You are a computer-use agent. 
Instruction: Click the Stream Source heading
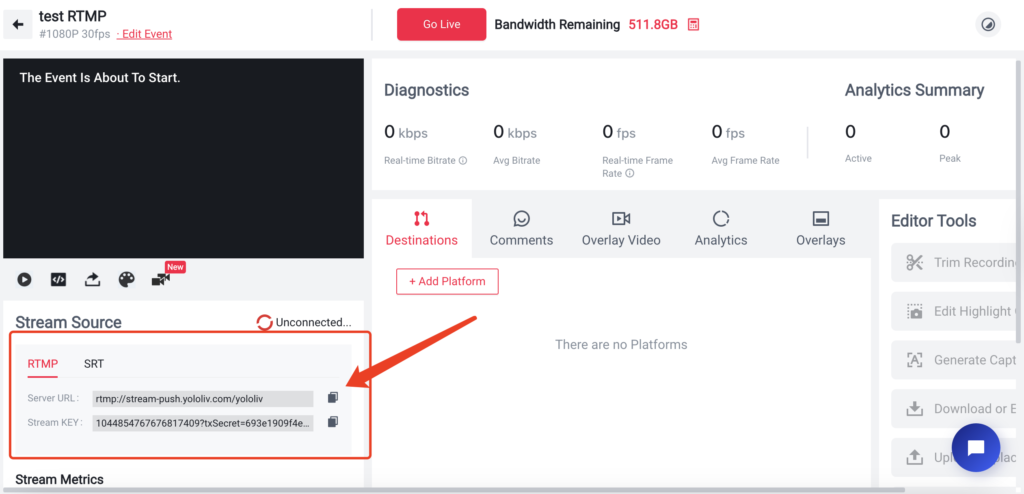[69, 323]
